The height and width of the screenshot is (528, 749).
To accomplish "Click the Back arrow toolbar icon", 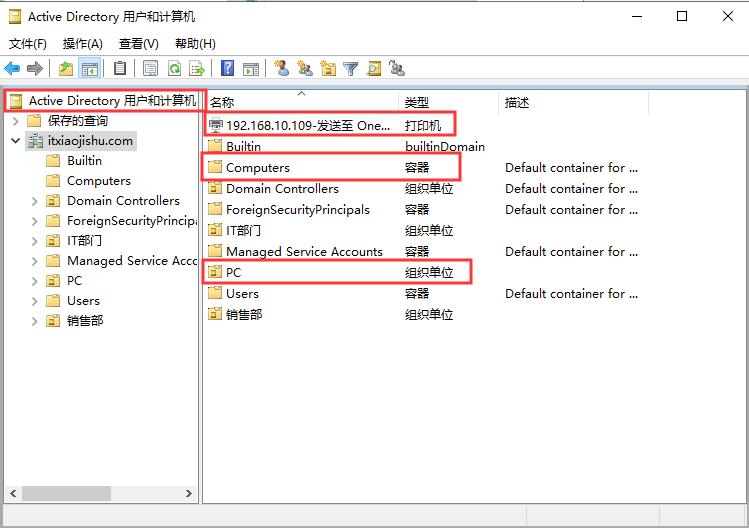I will (x=12, y=69).
